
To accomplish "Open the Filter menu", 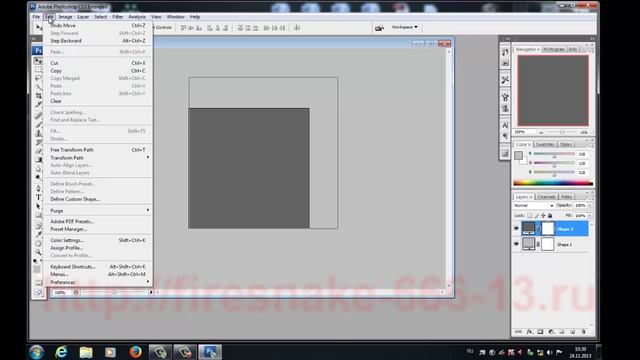I will tap(118, 17).
